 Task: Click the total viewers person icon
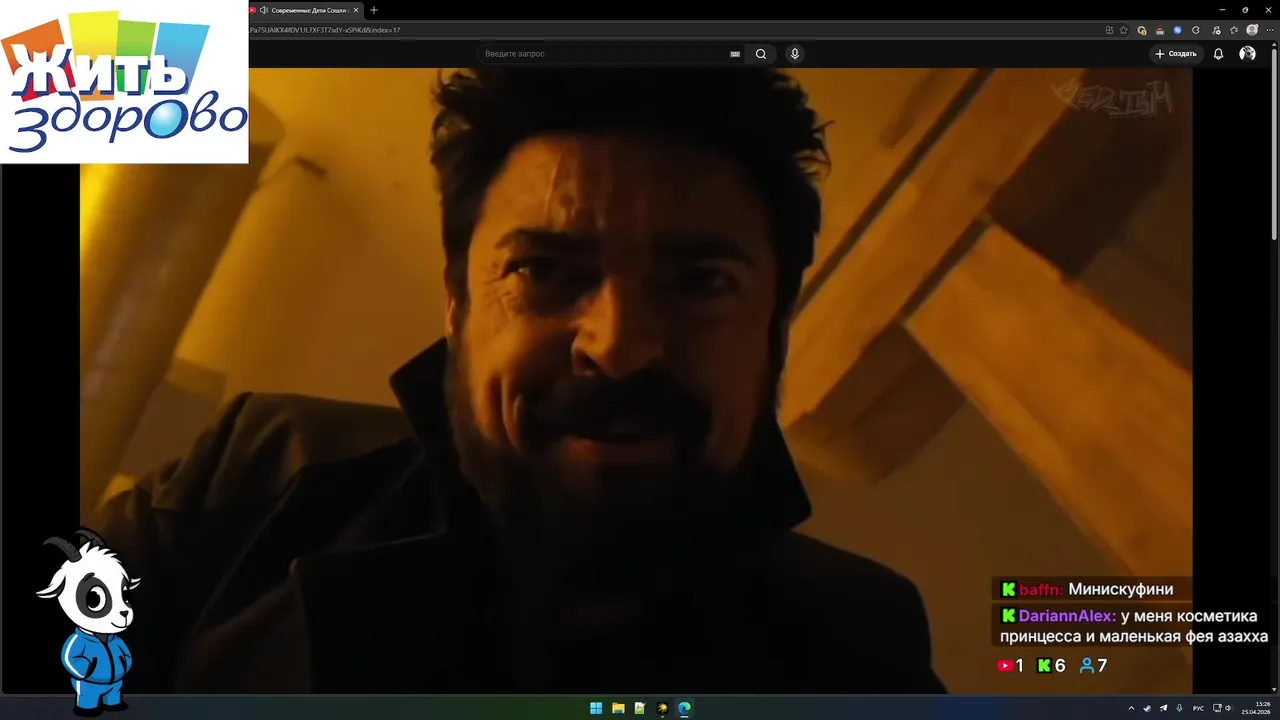(x=1087, y=666)
